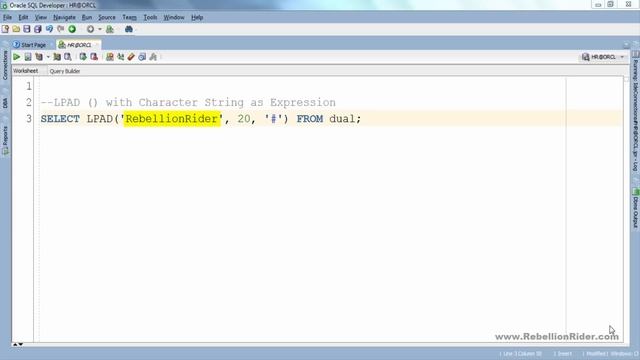
Task: Run the statement with green play icon
Action: [x=17, y=57]
